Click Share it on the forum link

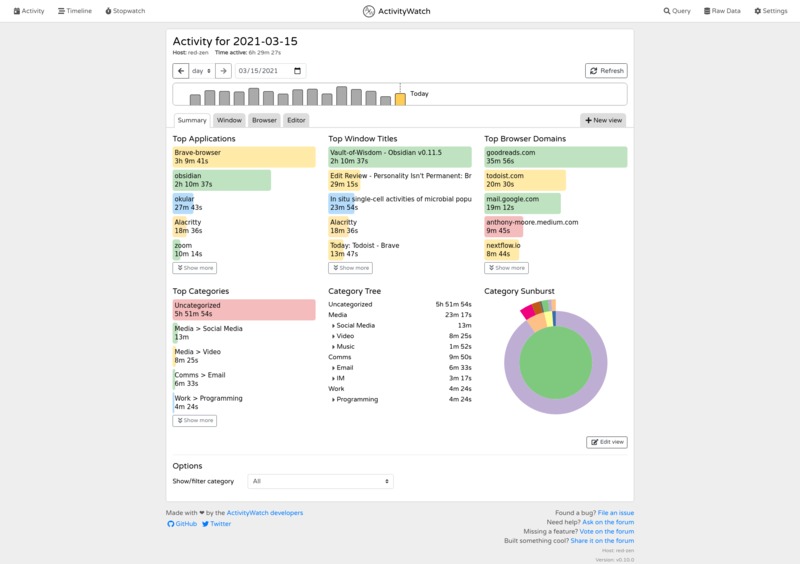(602, 541)
